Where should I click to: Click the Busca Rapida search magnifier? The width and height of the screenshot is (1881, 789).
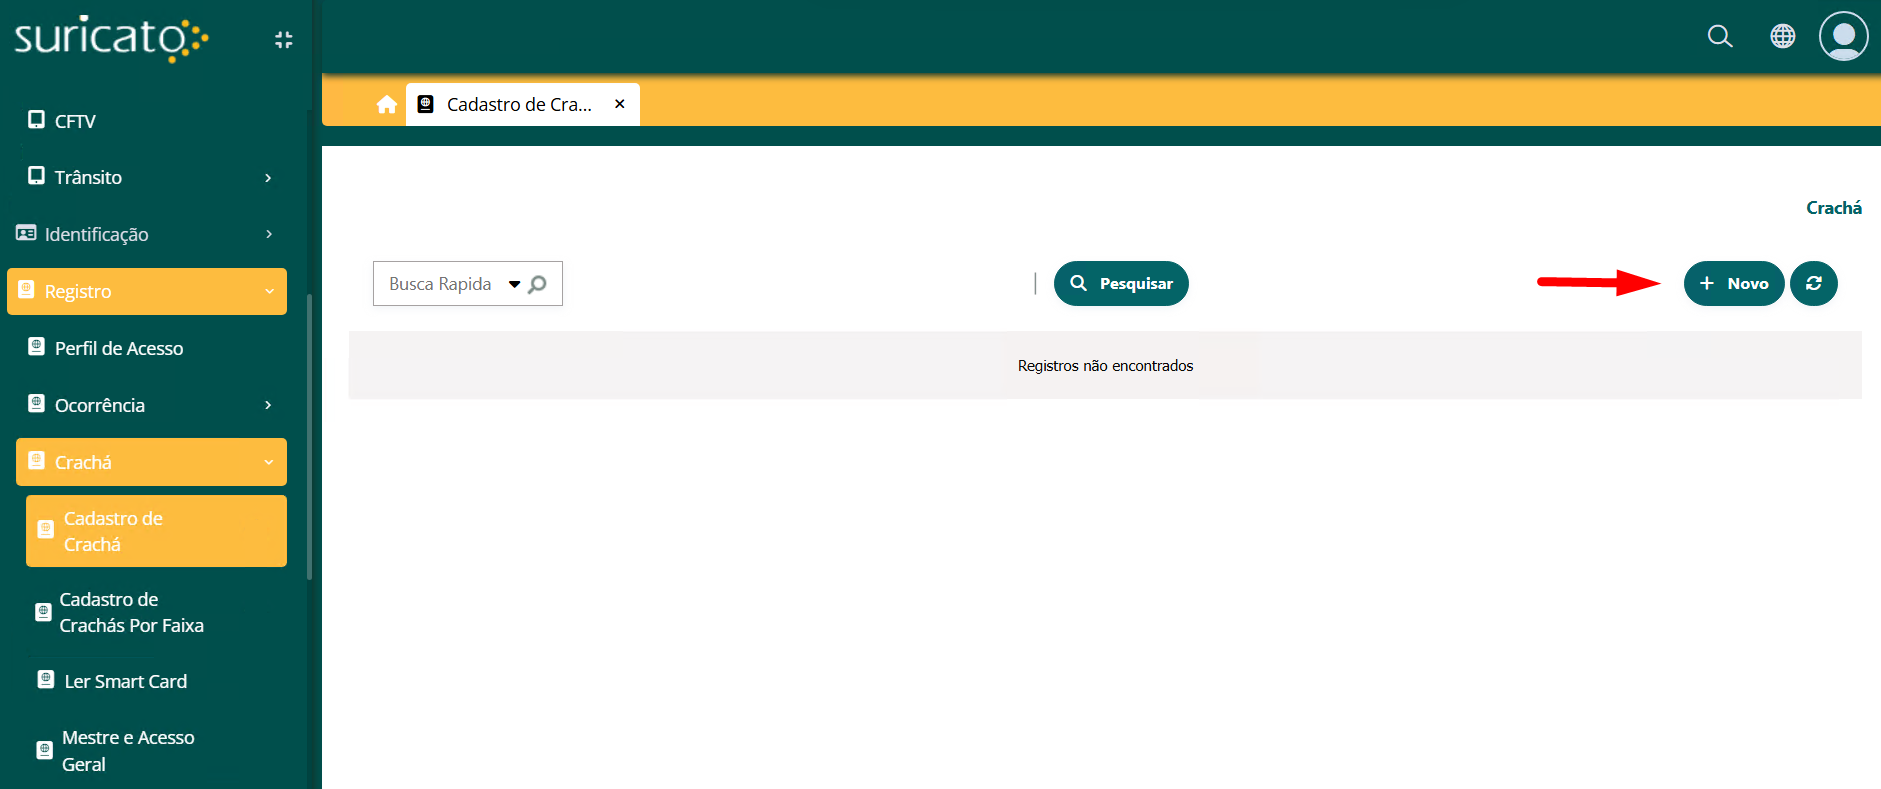tap(537, 284)
